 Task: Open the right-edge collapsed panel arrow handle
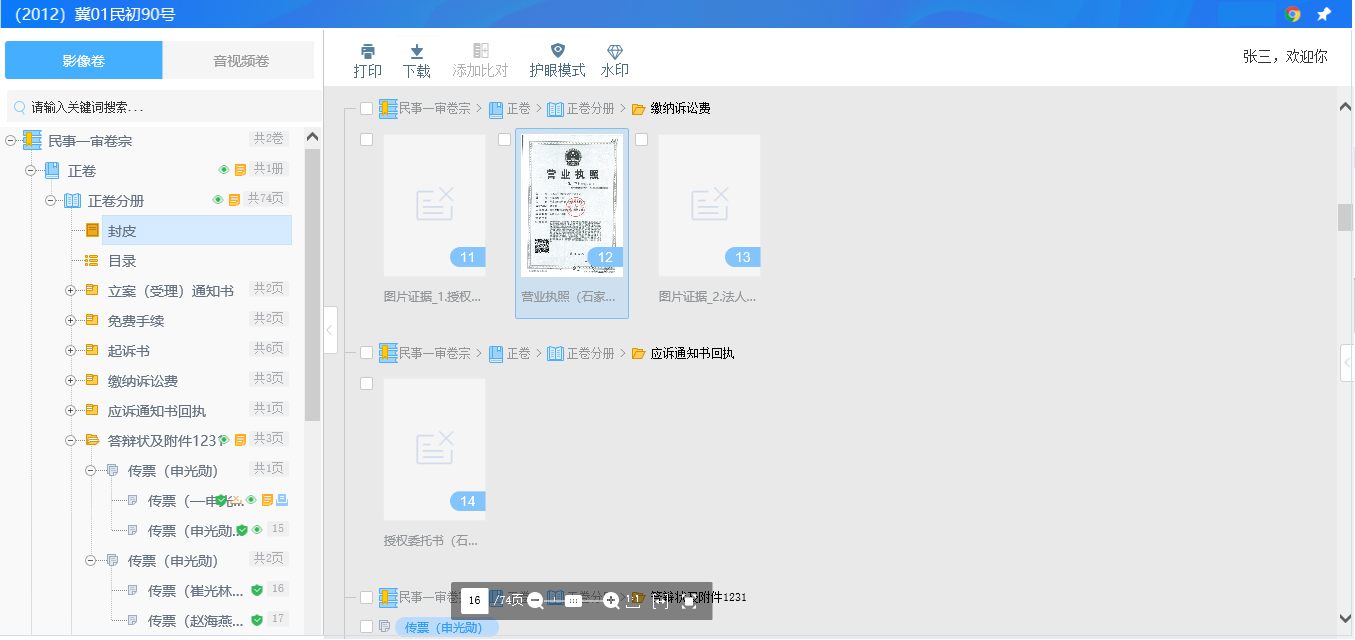pos(1347,363)
